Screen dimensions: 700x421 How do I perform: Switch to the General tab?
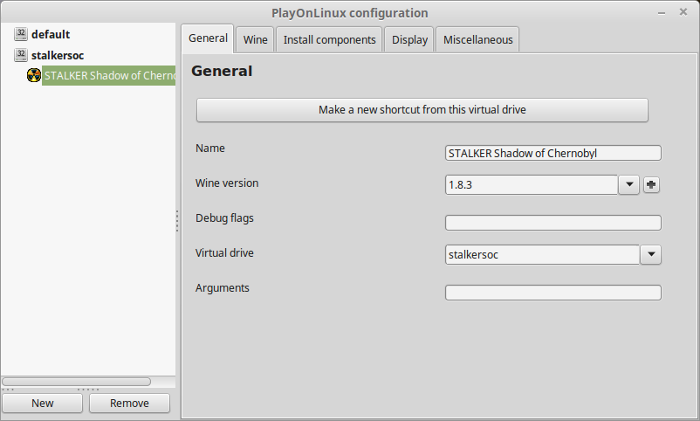[x=208, y=38]
